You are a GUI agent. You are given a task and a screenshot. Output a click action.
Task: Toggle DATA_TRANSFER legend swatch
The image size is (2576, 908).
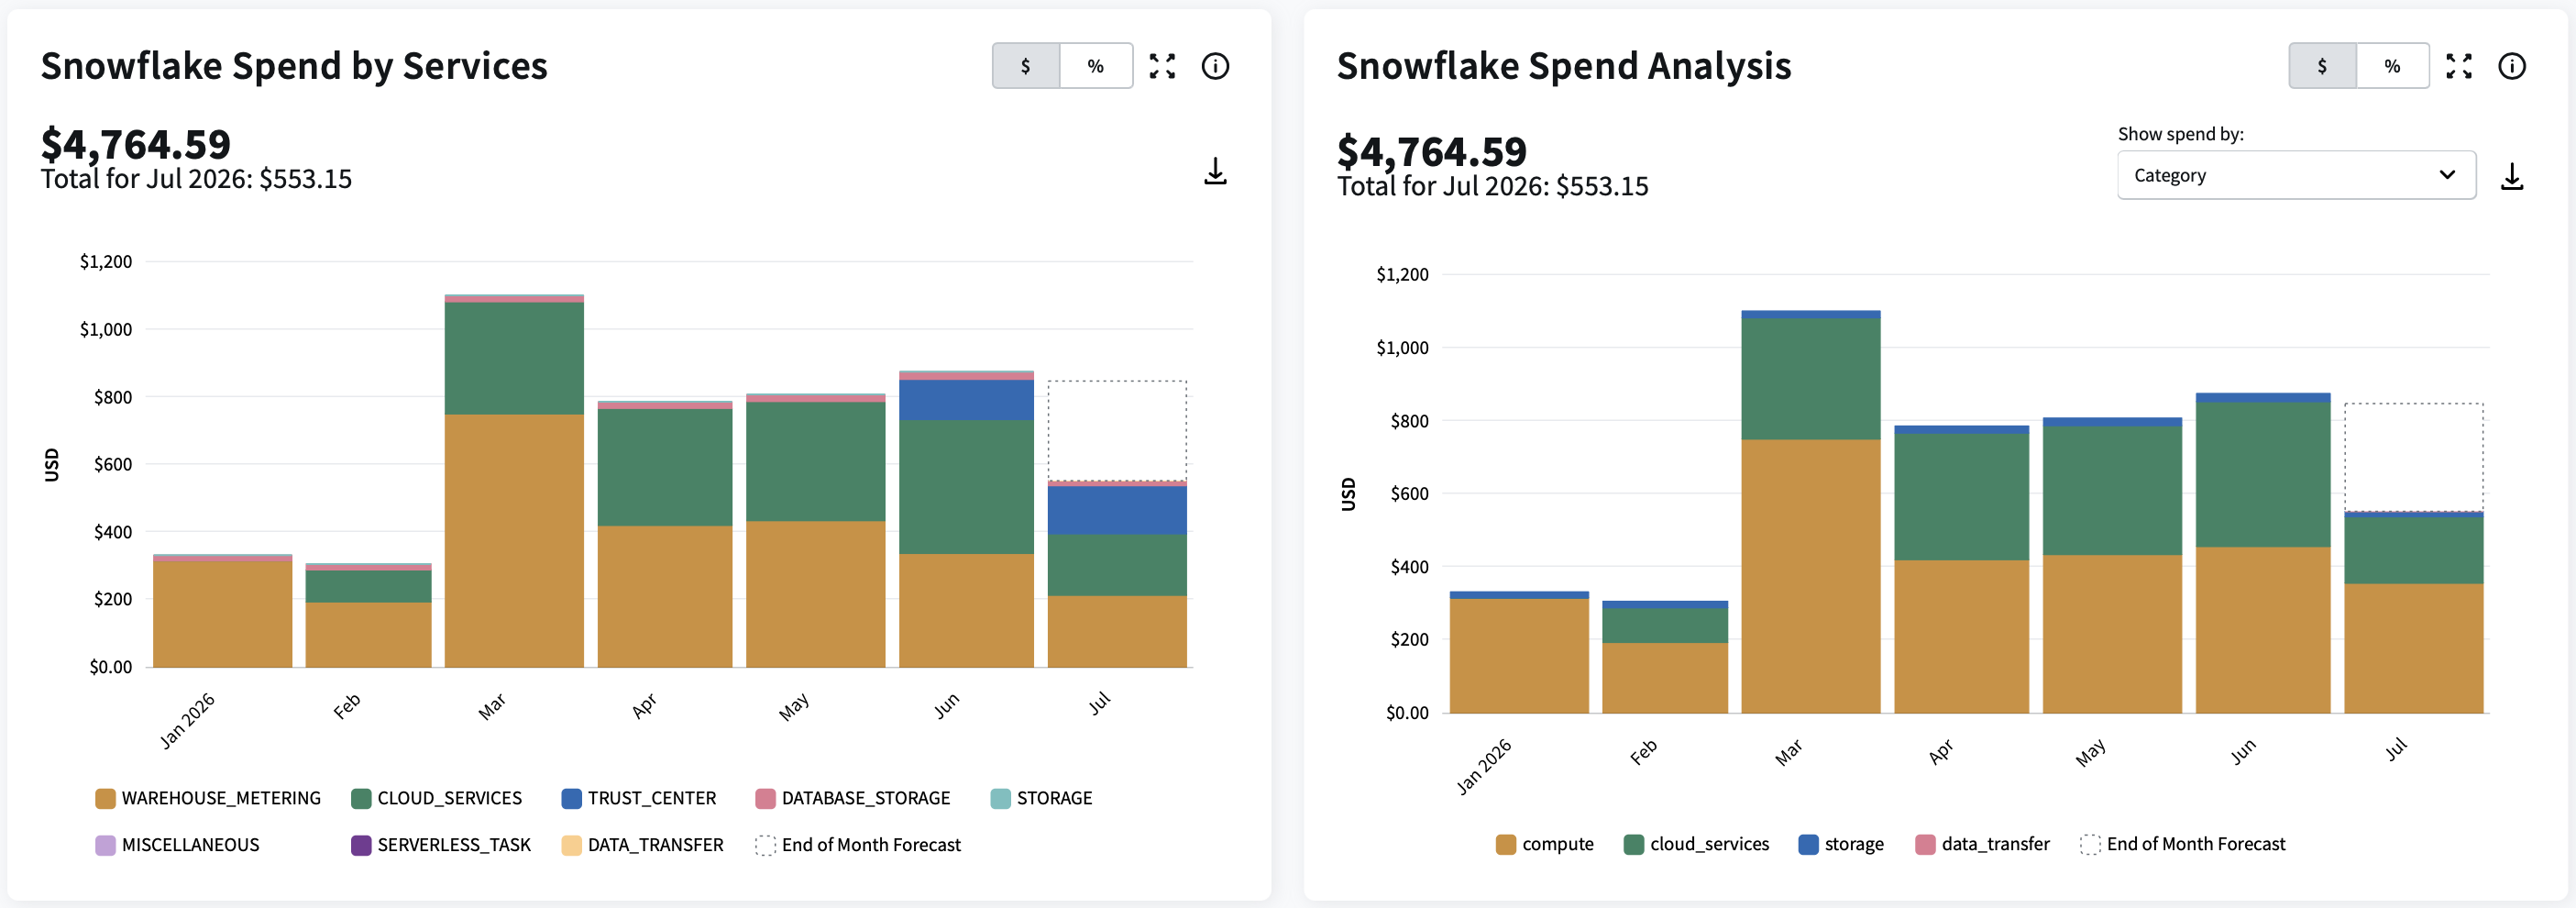coord(571,845)
